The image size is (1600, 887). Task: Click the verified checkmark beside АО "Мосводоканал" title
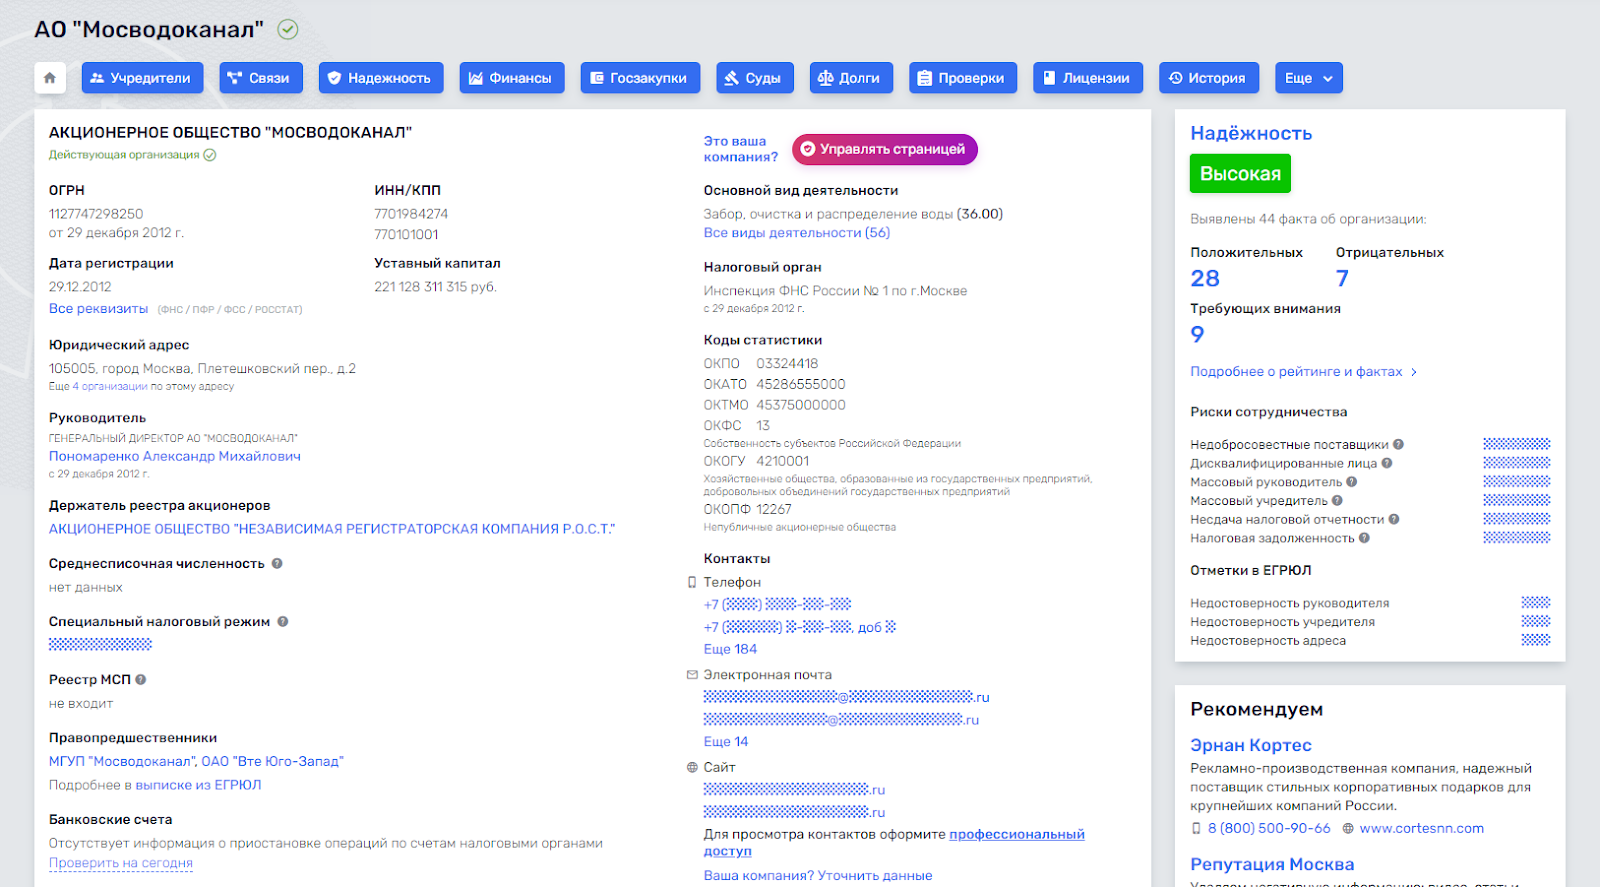click(x=288, y=30)
